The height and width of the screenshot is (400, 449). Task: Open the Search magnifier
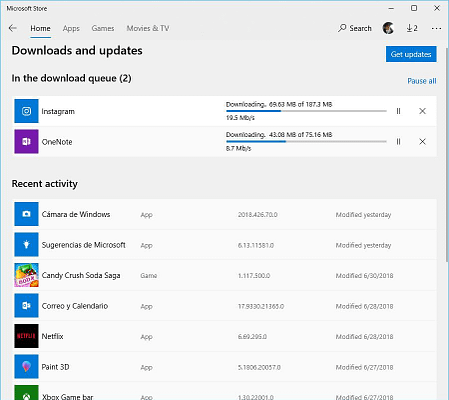point(355,28)
